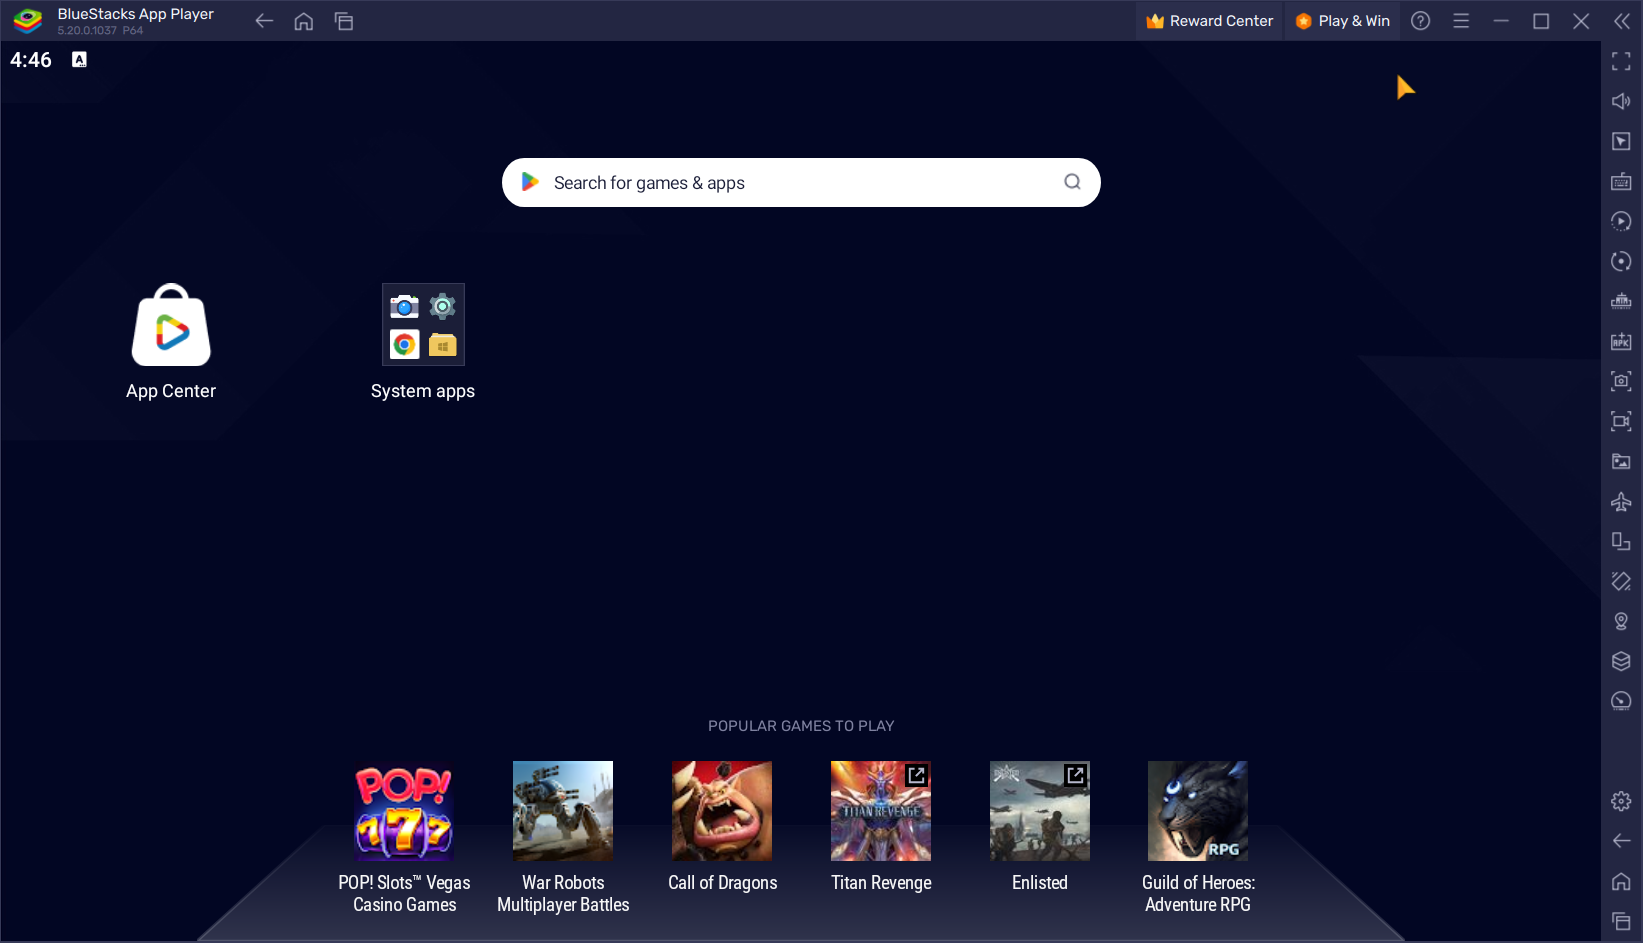Launch POP! Slots Vegas Casino Games
This screenshot has height=943, width=1643.
(404, 811)
